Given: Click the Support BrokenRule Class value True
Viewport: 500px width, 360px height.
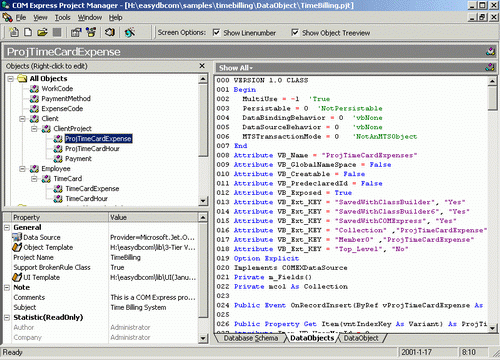Looking at the screenshot, I should (x=117, y=267).
